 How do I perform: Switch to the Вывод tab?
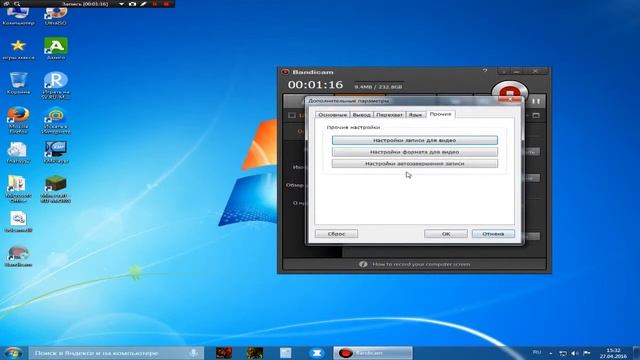coord(361,115)
